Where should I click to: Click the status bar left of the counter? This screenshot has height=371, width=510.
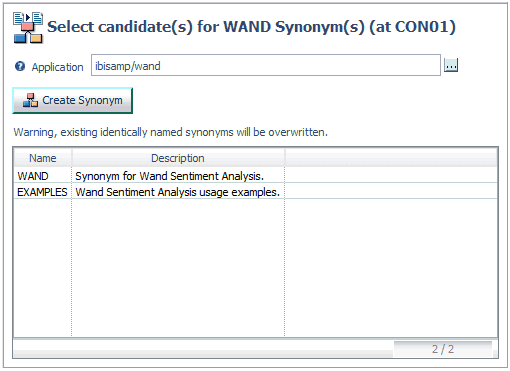pos(203,349)
